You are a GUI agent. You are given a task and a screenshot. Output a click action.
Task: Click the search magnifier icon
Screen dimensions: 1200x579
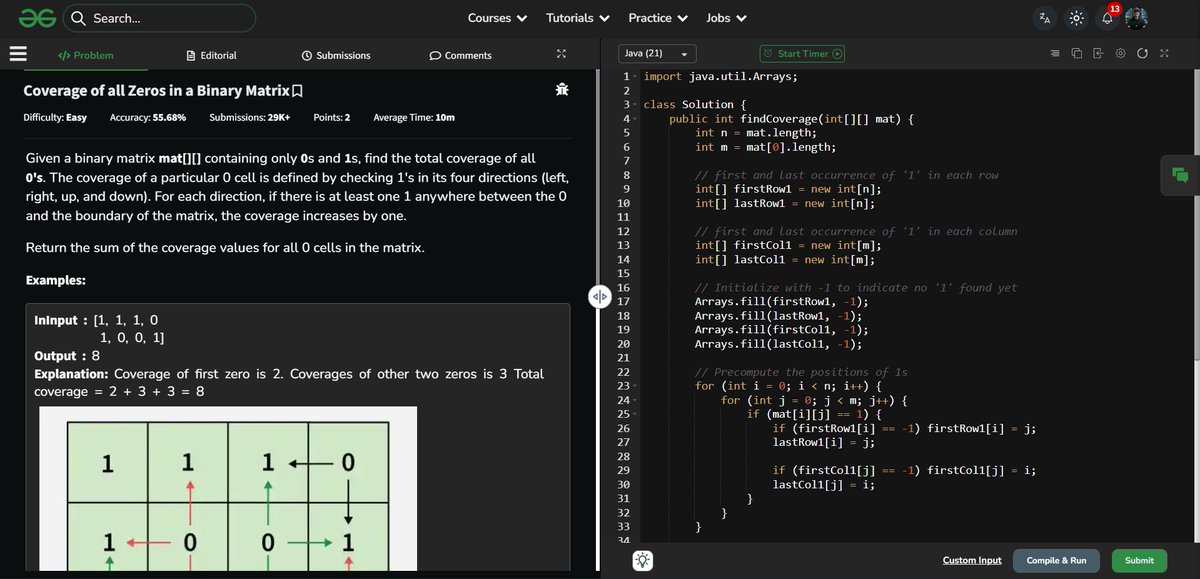pos(78,18)
